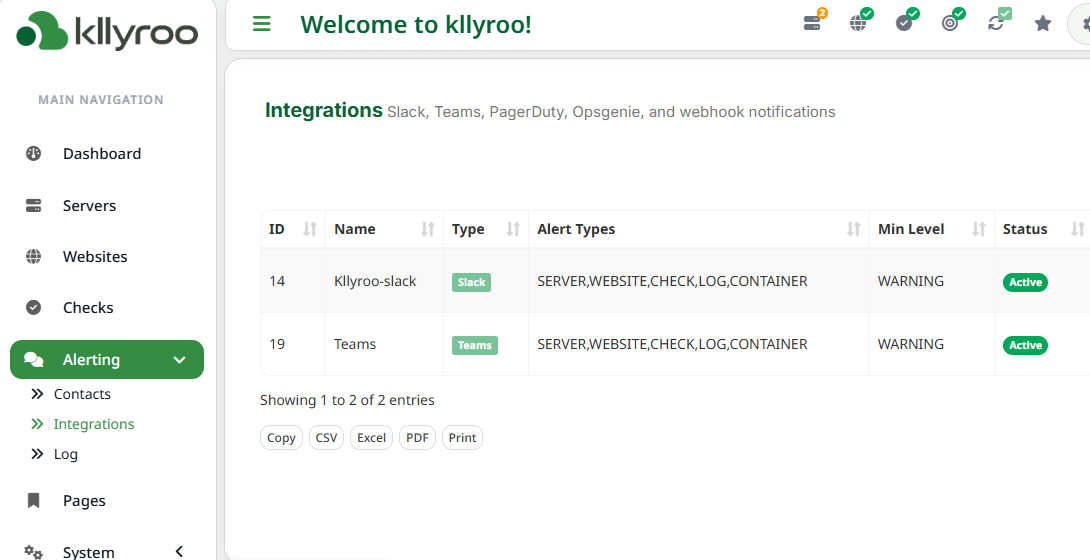Click the System gears icon
The height and width of the screenshot is (560, 1090).
point(33,552)
